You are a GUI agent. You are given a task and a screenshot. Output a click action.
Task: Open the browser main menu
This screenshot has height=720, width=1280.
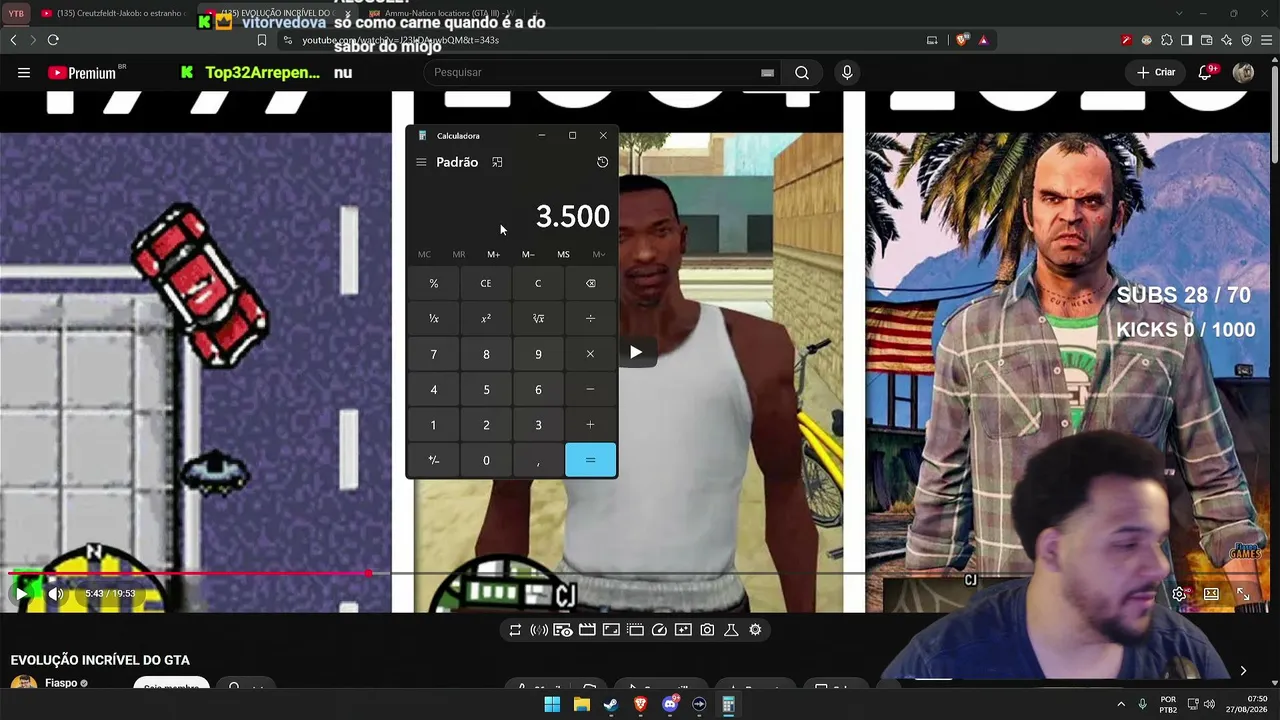(x=1266, y=40)
